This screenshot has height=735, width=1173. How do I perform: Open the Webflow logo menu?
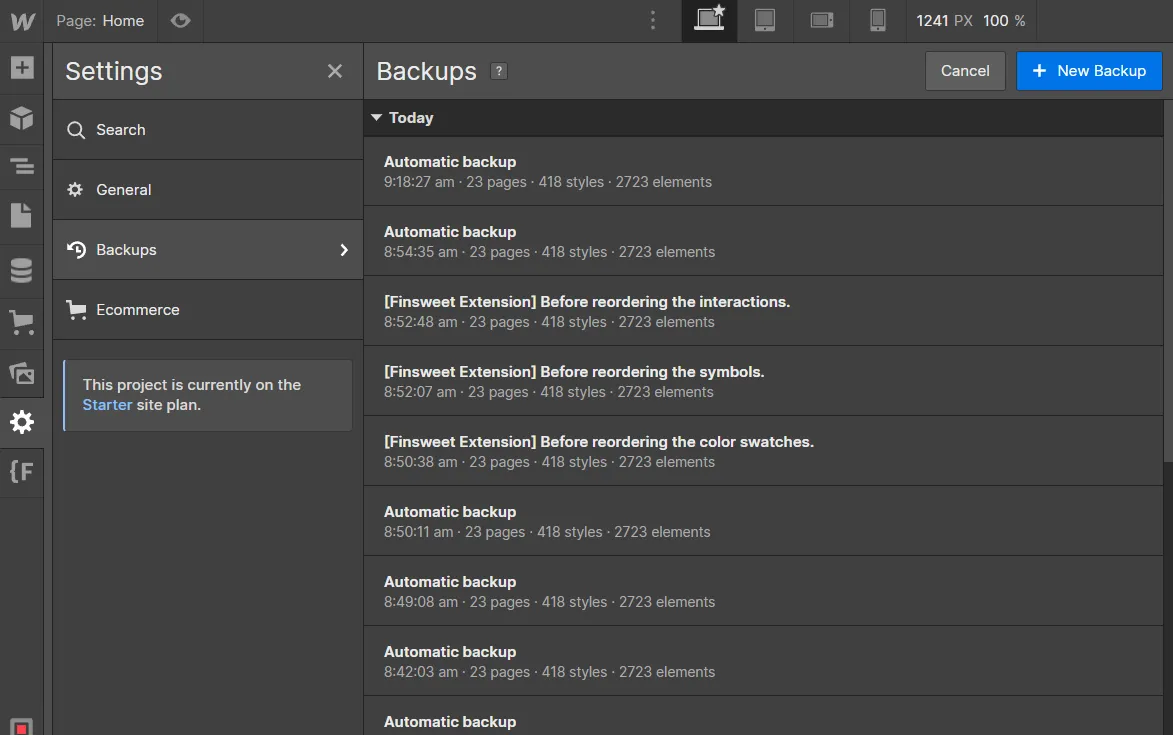pos(22,21)
